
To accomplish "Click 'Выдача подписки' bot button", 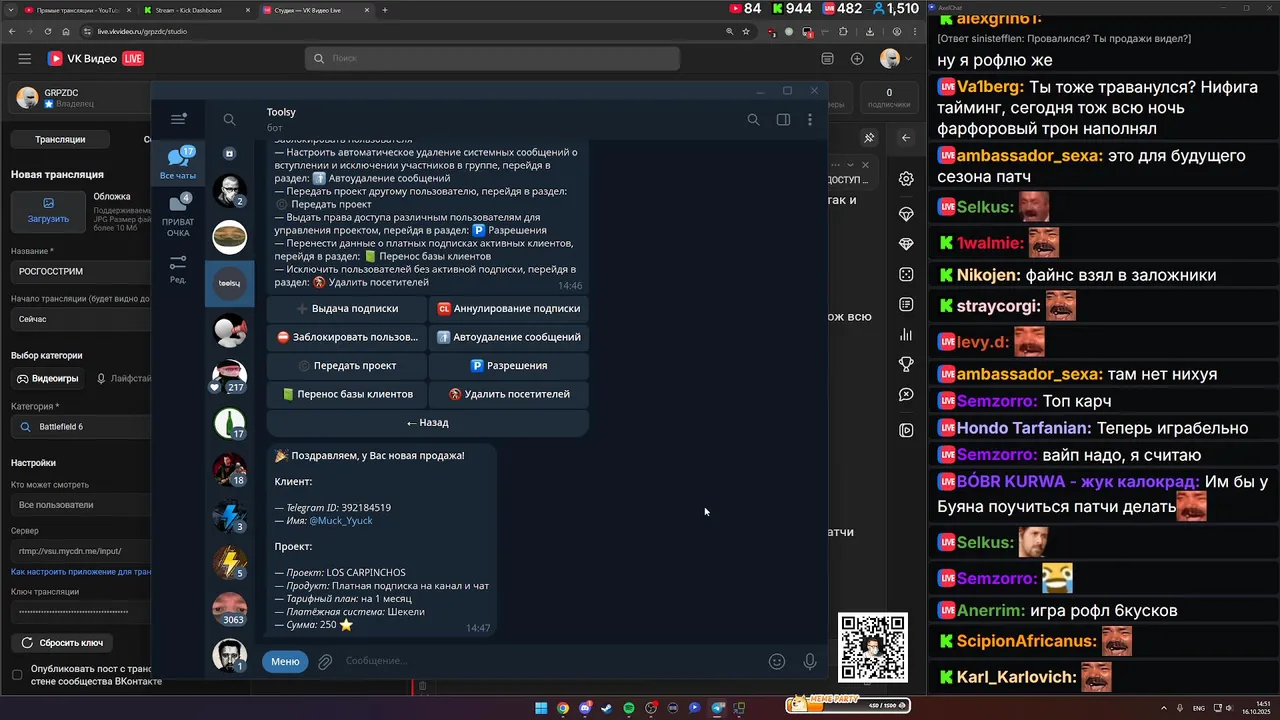I will click(x=347, y=309).
